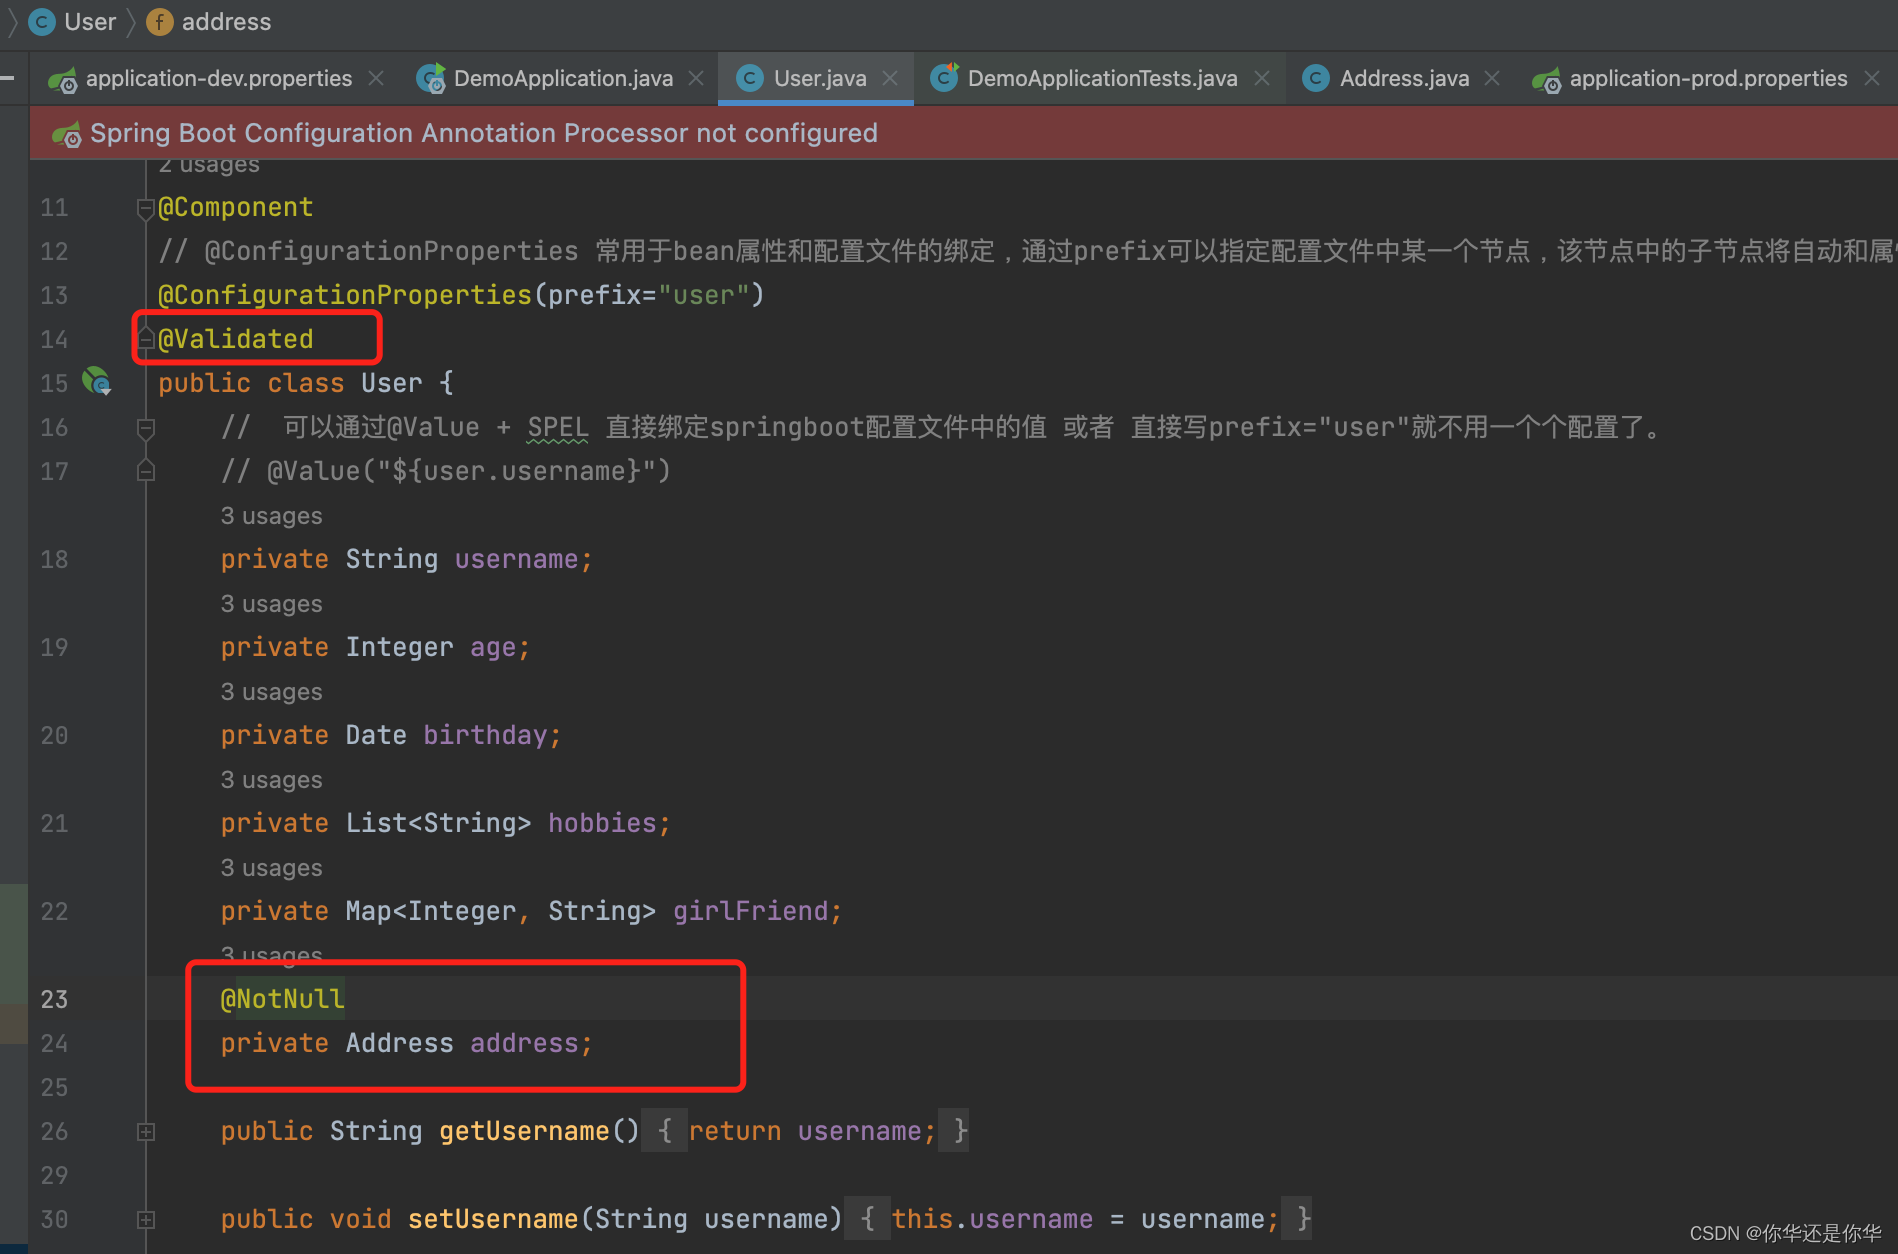Toggle the fold end marker at line 17
This screenshot has width=1898, height=1254.
click(x=145, y=470)
